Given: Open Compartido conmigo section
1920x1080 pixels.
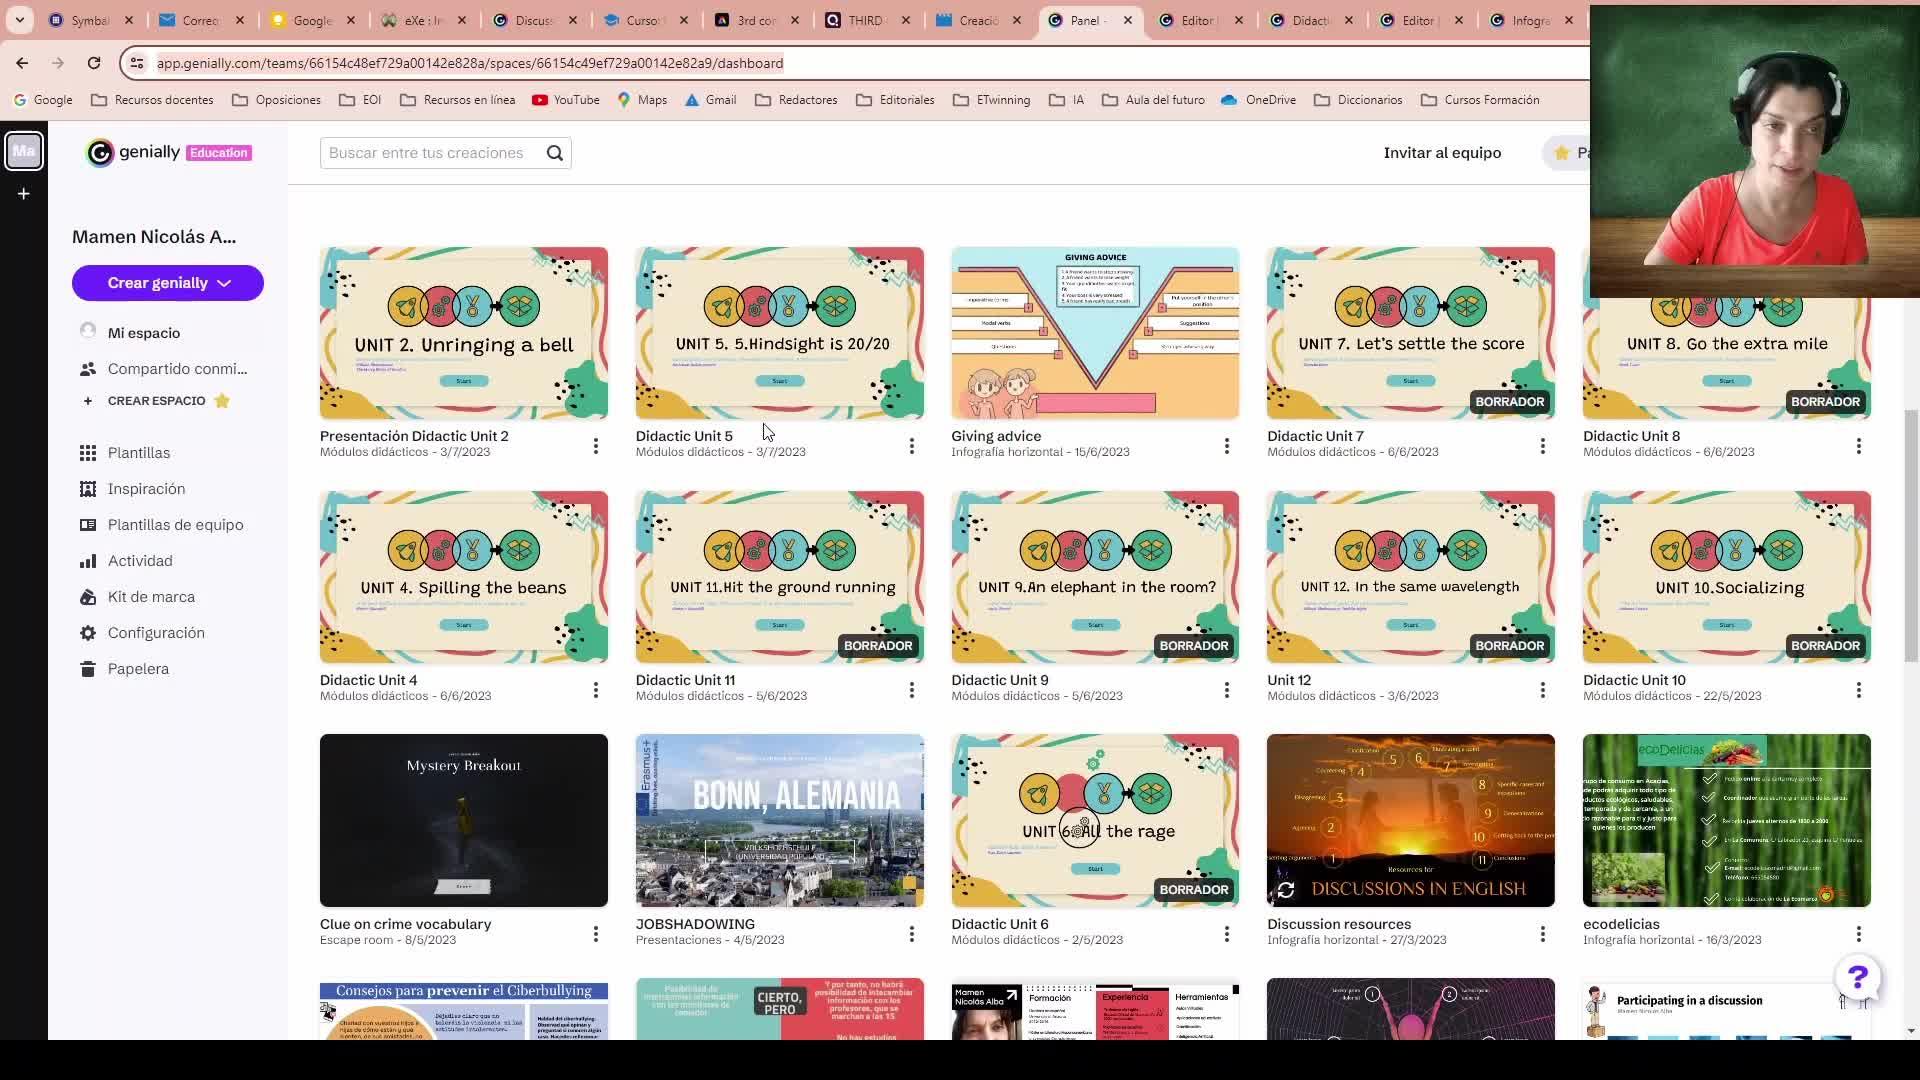Looking at the screenshot, I should pos(177,369).
